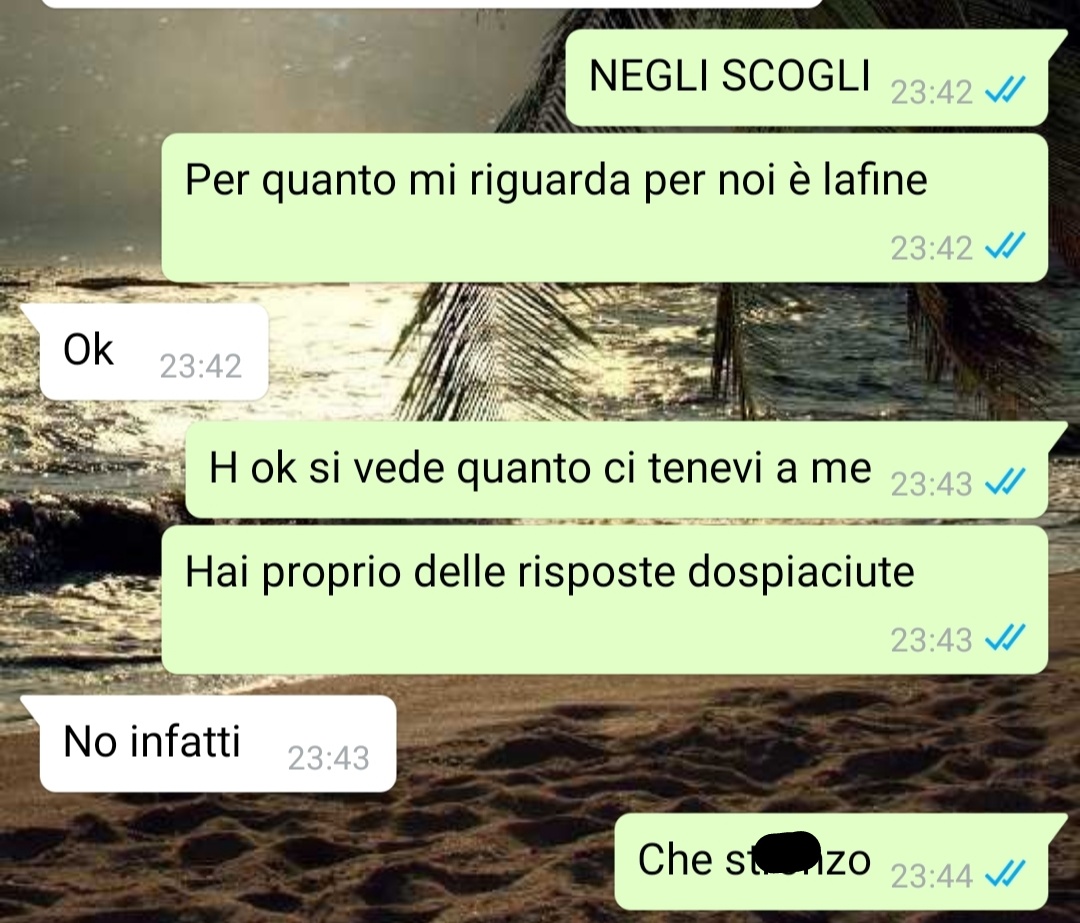Tap 23:44 timestamp on last message
Viewport: 1080px width, 923px height.
[x=931, y=875]
